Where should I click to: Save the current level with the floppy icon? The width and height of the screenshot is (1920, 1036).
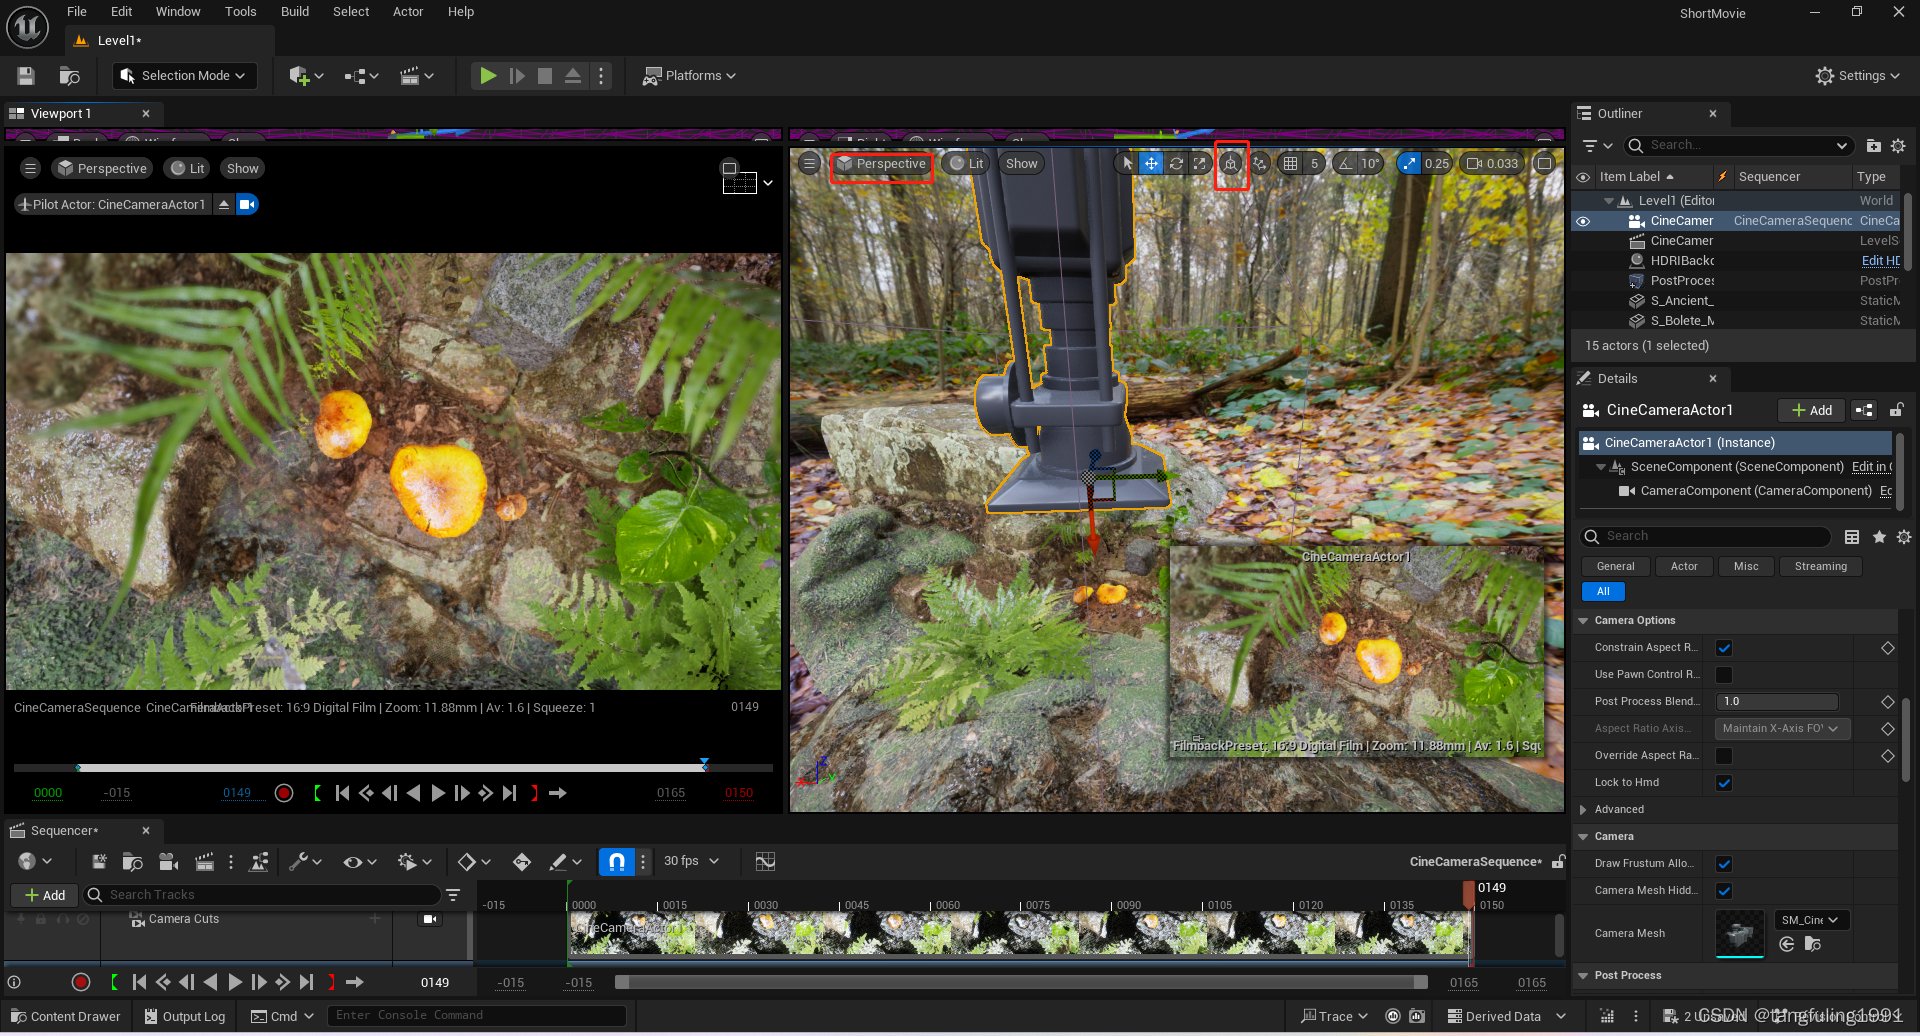pos(26,76)
